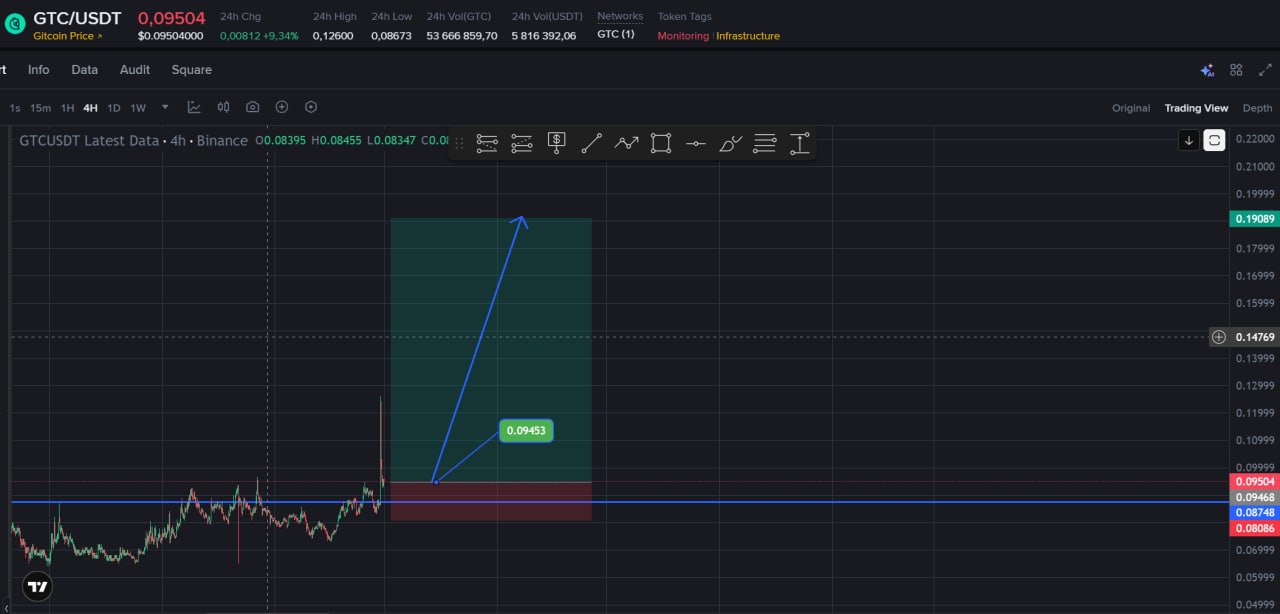Click the 24h Vol(GTC) value 53 666 859,70

[462, 35]
